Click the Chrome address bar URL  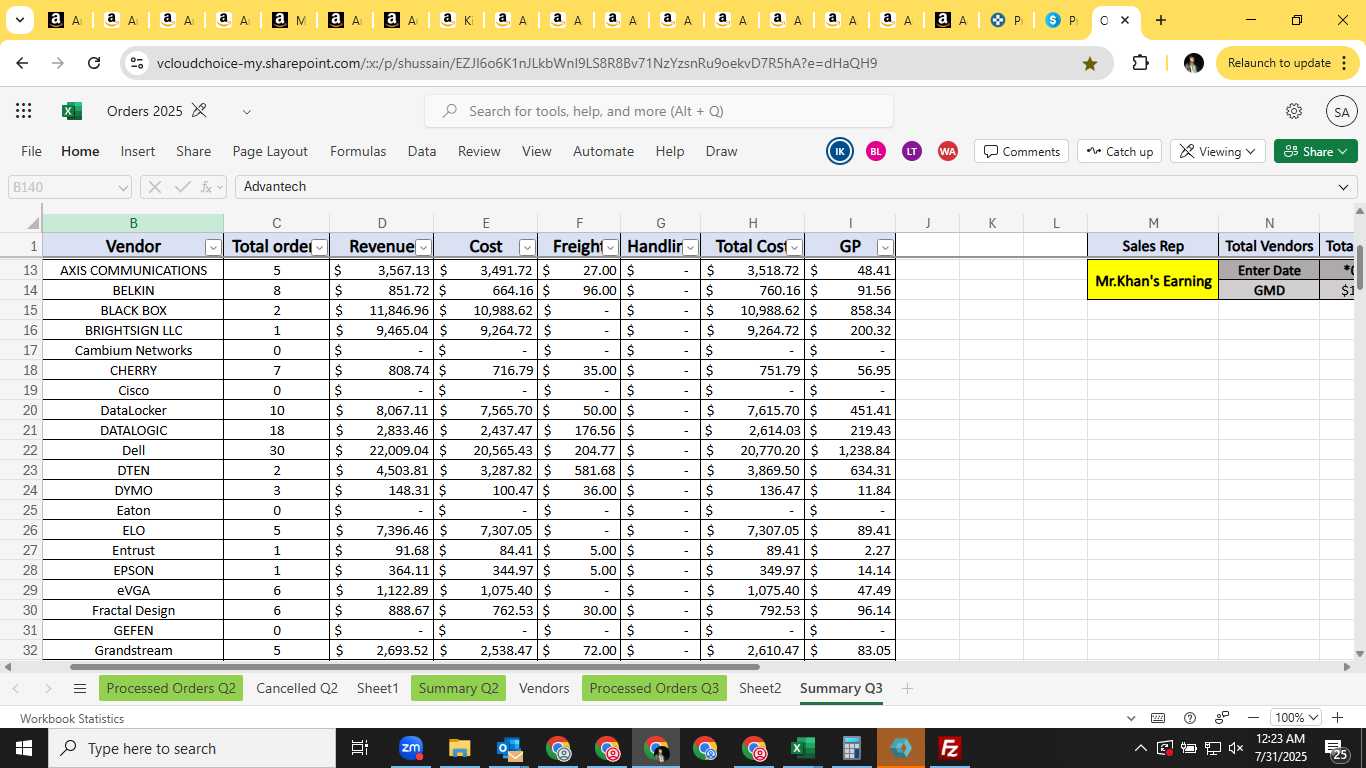tap(517, 63)
